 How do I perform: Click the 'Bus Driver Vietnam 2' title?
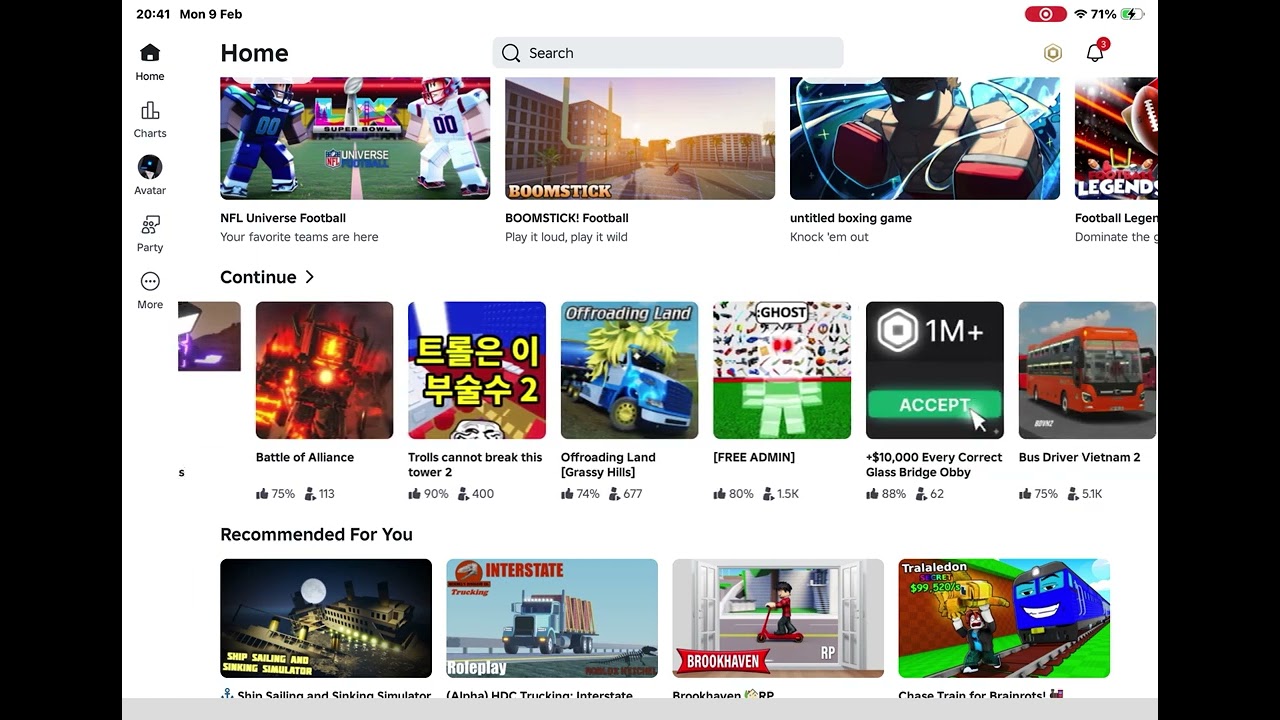(1079, 457)
